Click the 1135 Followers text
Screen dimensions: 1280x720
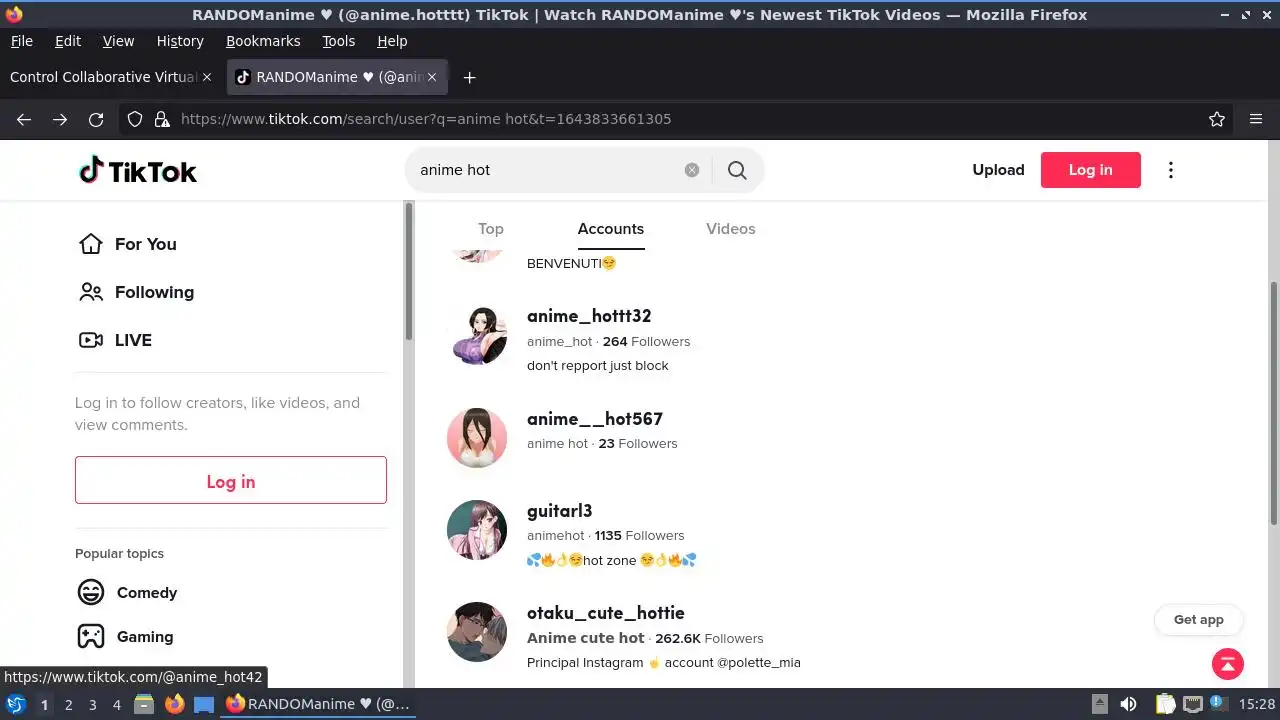pyautogui.click(x=639, y=536)
